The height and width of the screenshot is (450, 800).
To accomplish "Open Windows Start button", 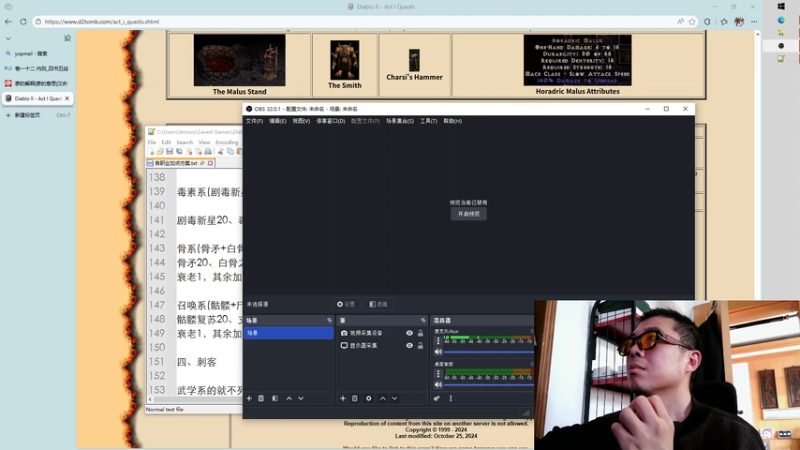I will [x=781, y=7].
